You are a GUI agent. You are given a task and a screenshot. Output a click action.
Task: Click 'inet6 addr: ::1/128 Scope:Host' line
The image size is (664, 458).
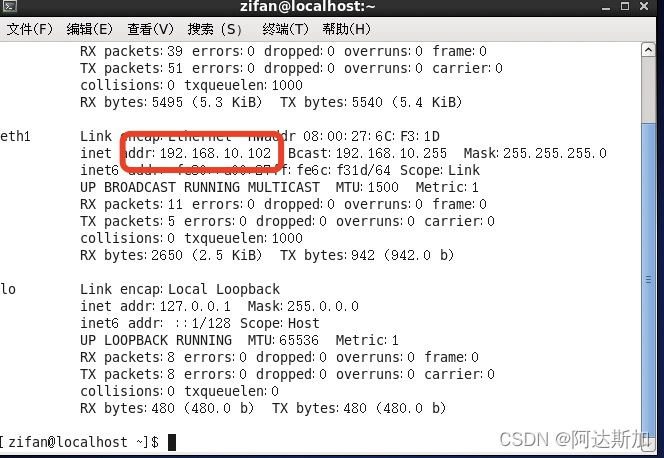(199, 323)
